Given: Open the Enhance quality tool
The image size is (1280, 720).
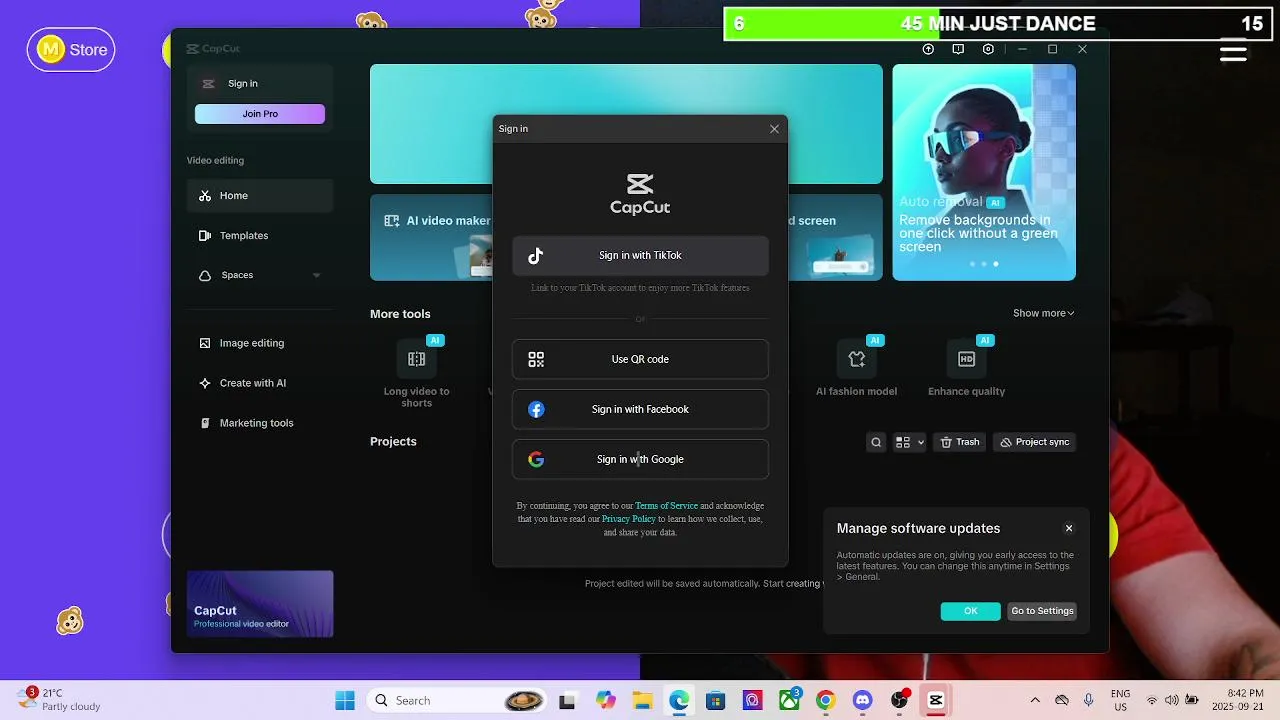Looking at the screenshot, I should click(x=966, y=368).
